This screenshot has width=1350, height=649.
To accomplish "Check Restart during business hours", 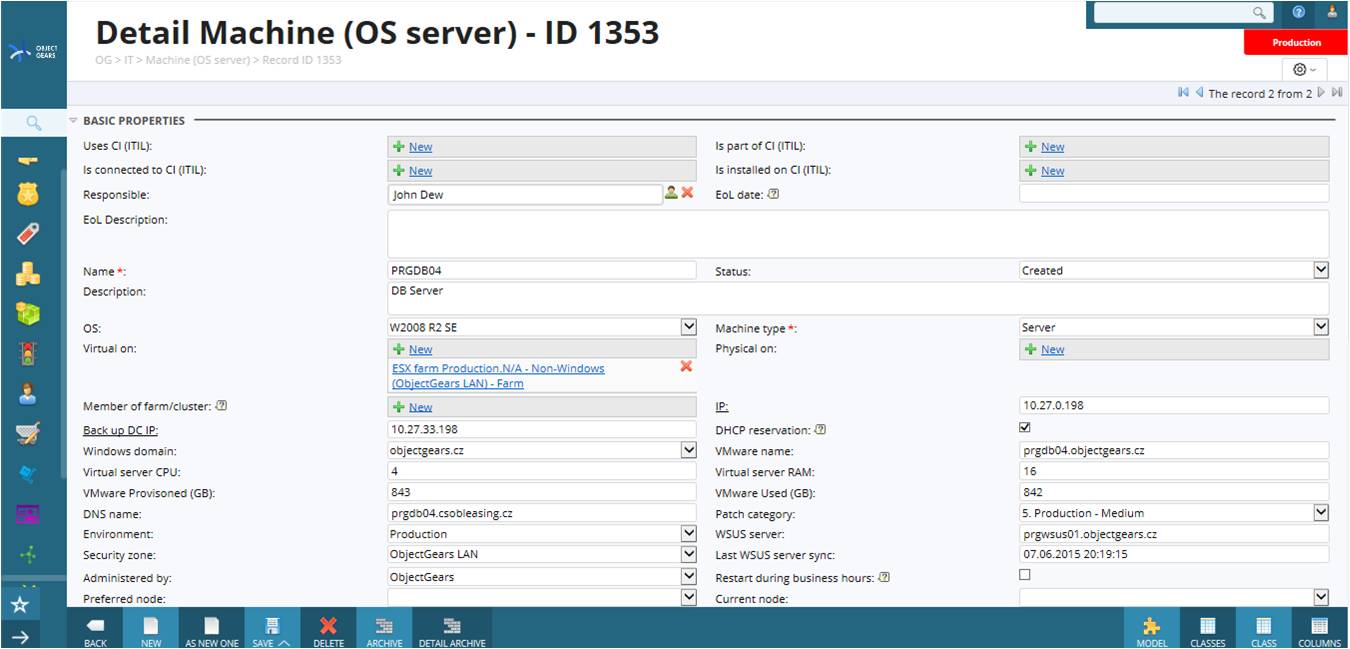I will pyautogui.click(x=1025, y=575).
